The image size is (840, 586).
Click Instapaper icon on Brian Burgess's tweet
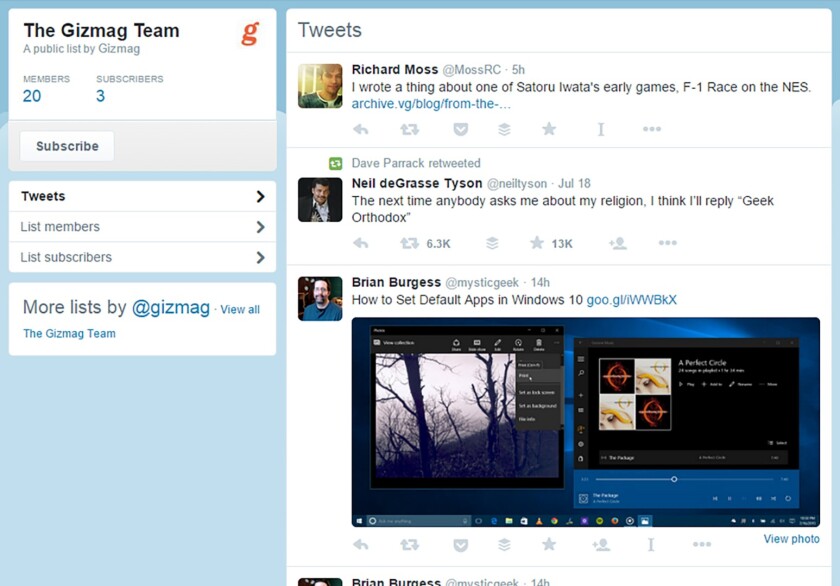click(650, 545)
